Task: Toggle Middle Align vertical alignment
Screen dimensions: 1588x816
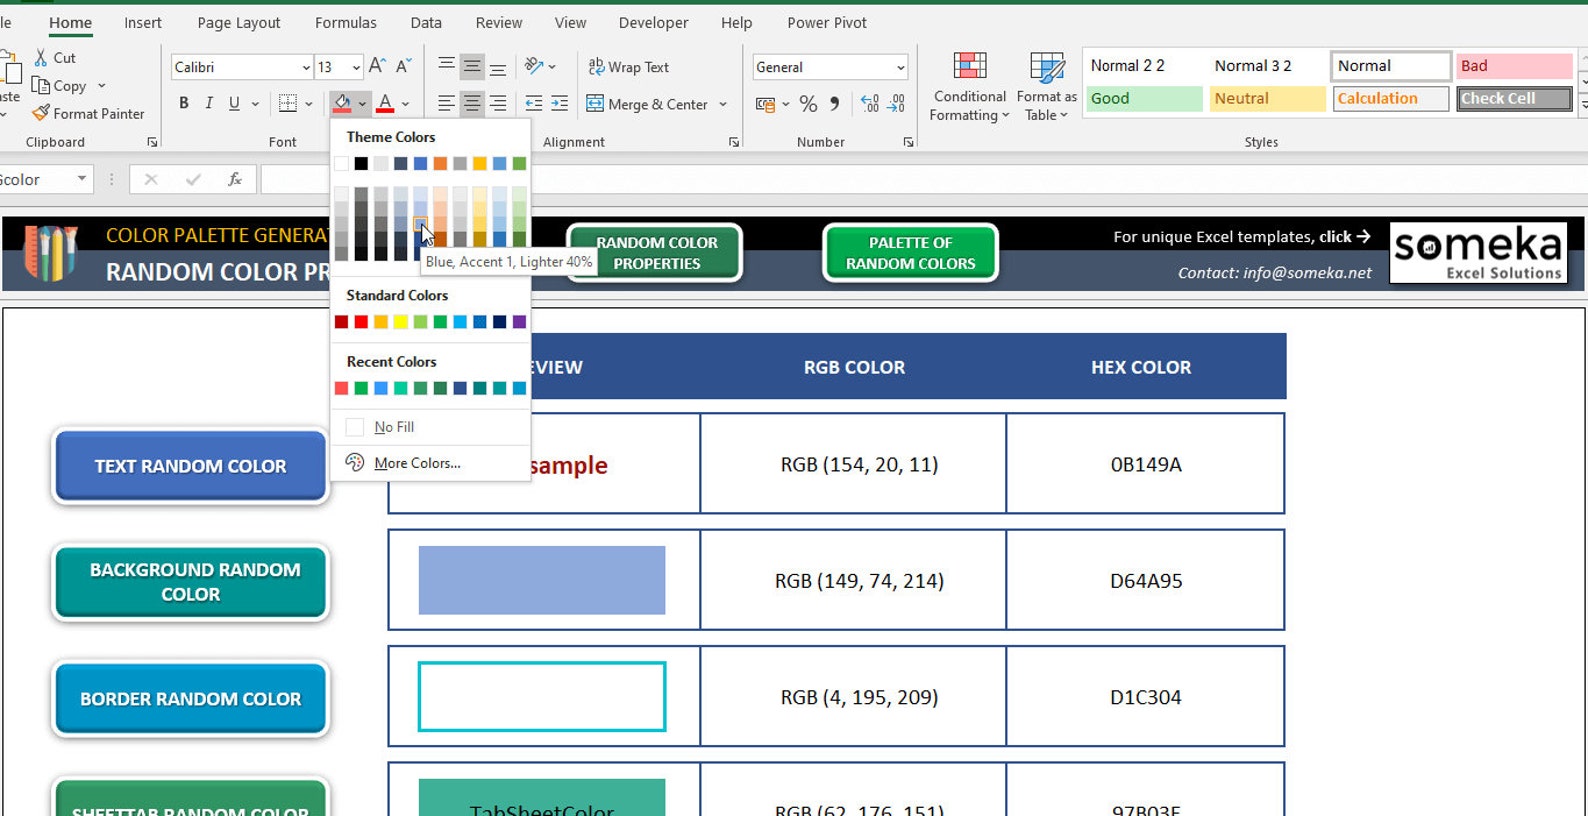Action: [x=472, y=66]
